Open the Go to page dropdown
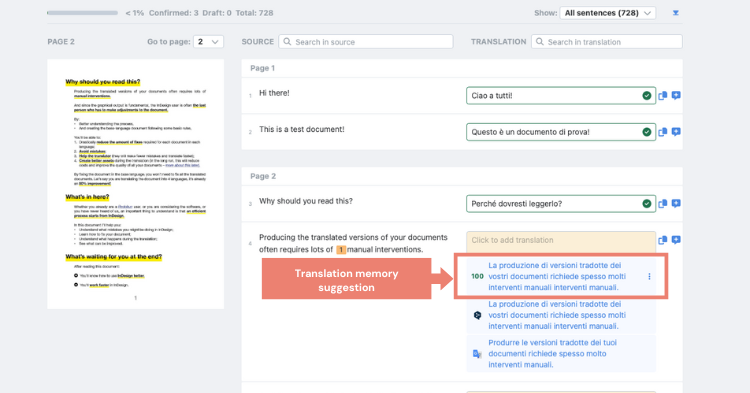 coord(208,42)
